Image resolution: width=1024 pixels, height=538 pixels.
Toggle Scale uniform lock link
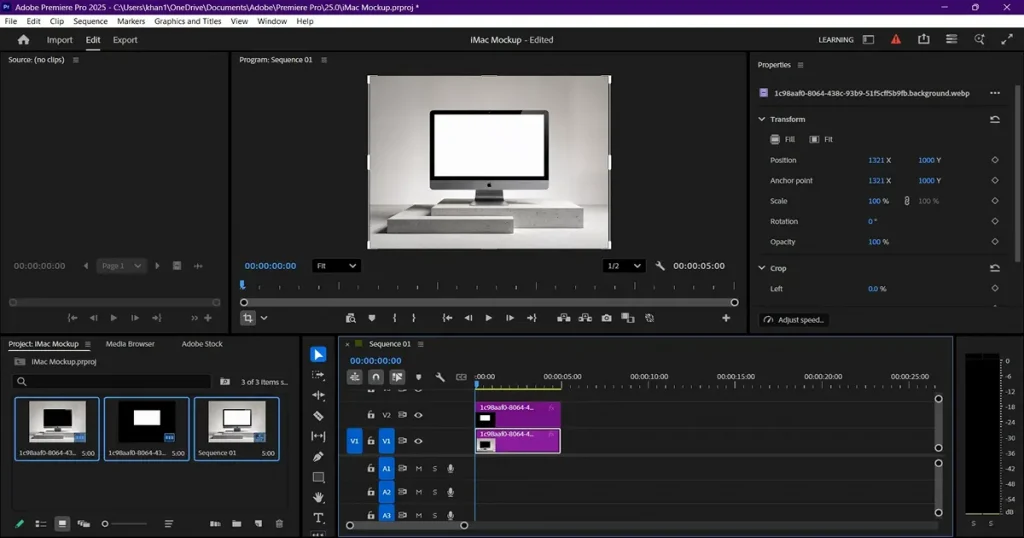click(906, 201)
